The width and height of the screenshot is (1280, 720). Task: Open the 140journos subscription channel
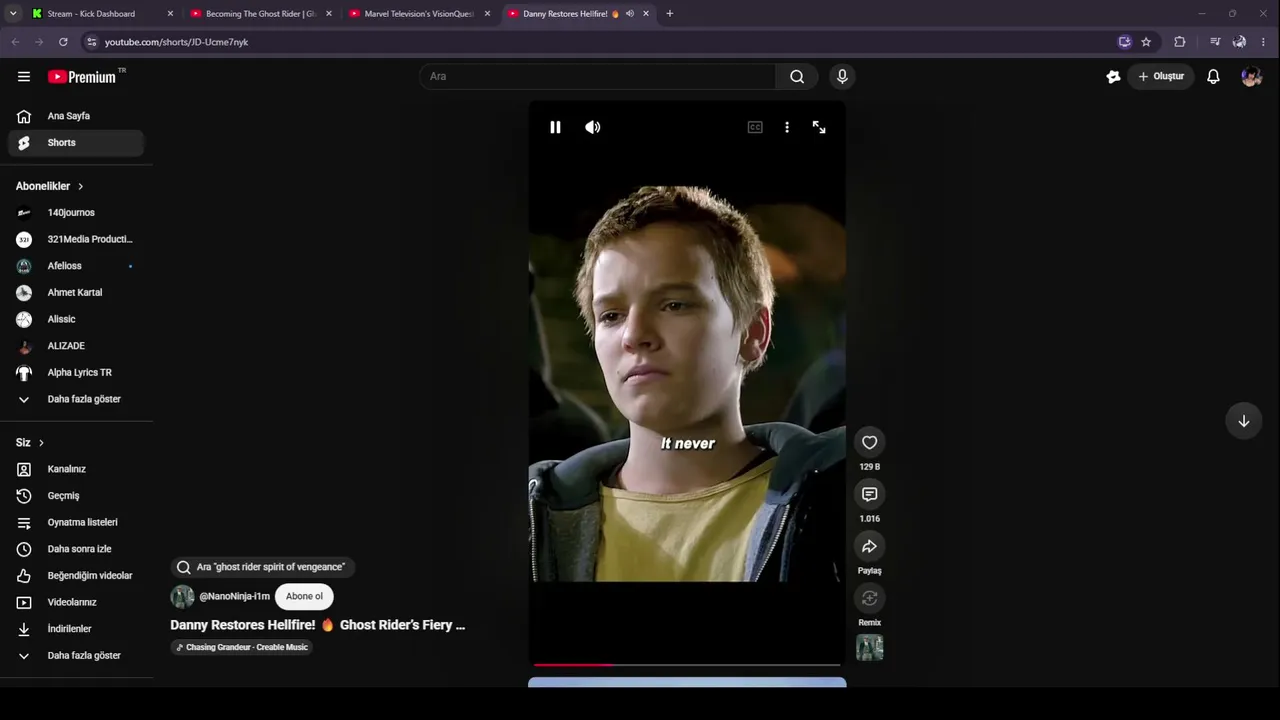76,213
